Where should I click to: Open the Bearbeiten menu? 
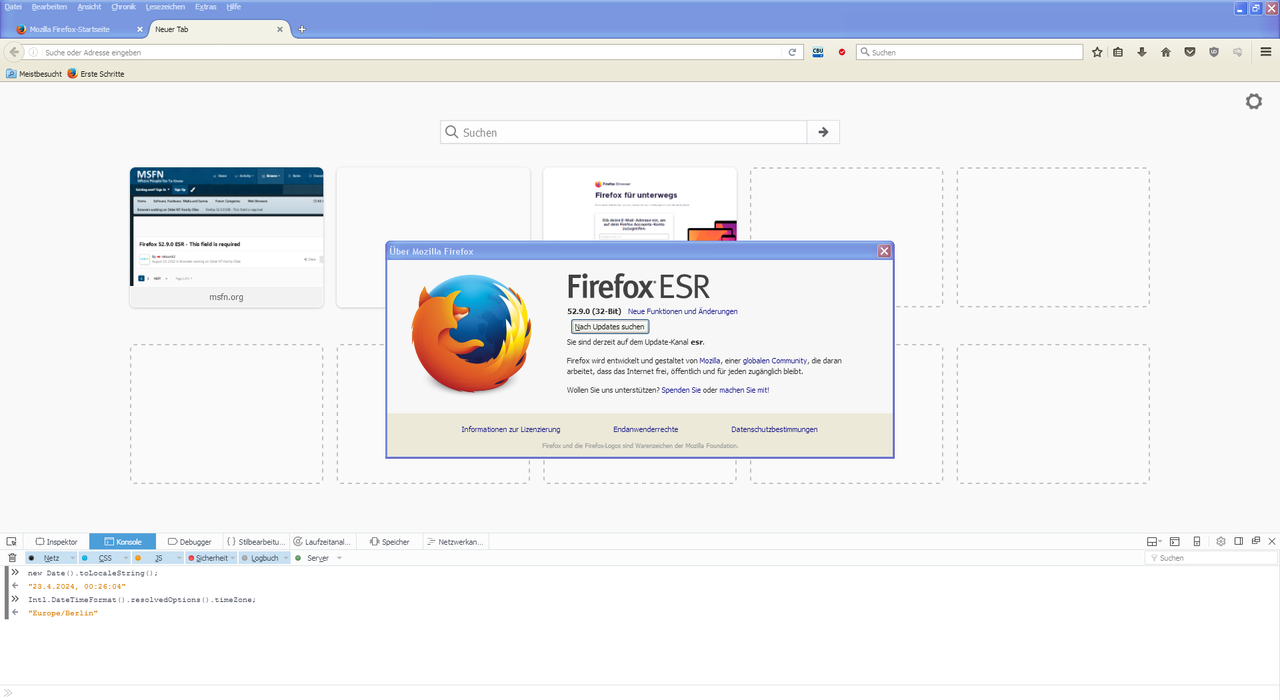point(49,7)
